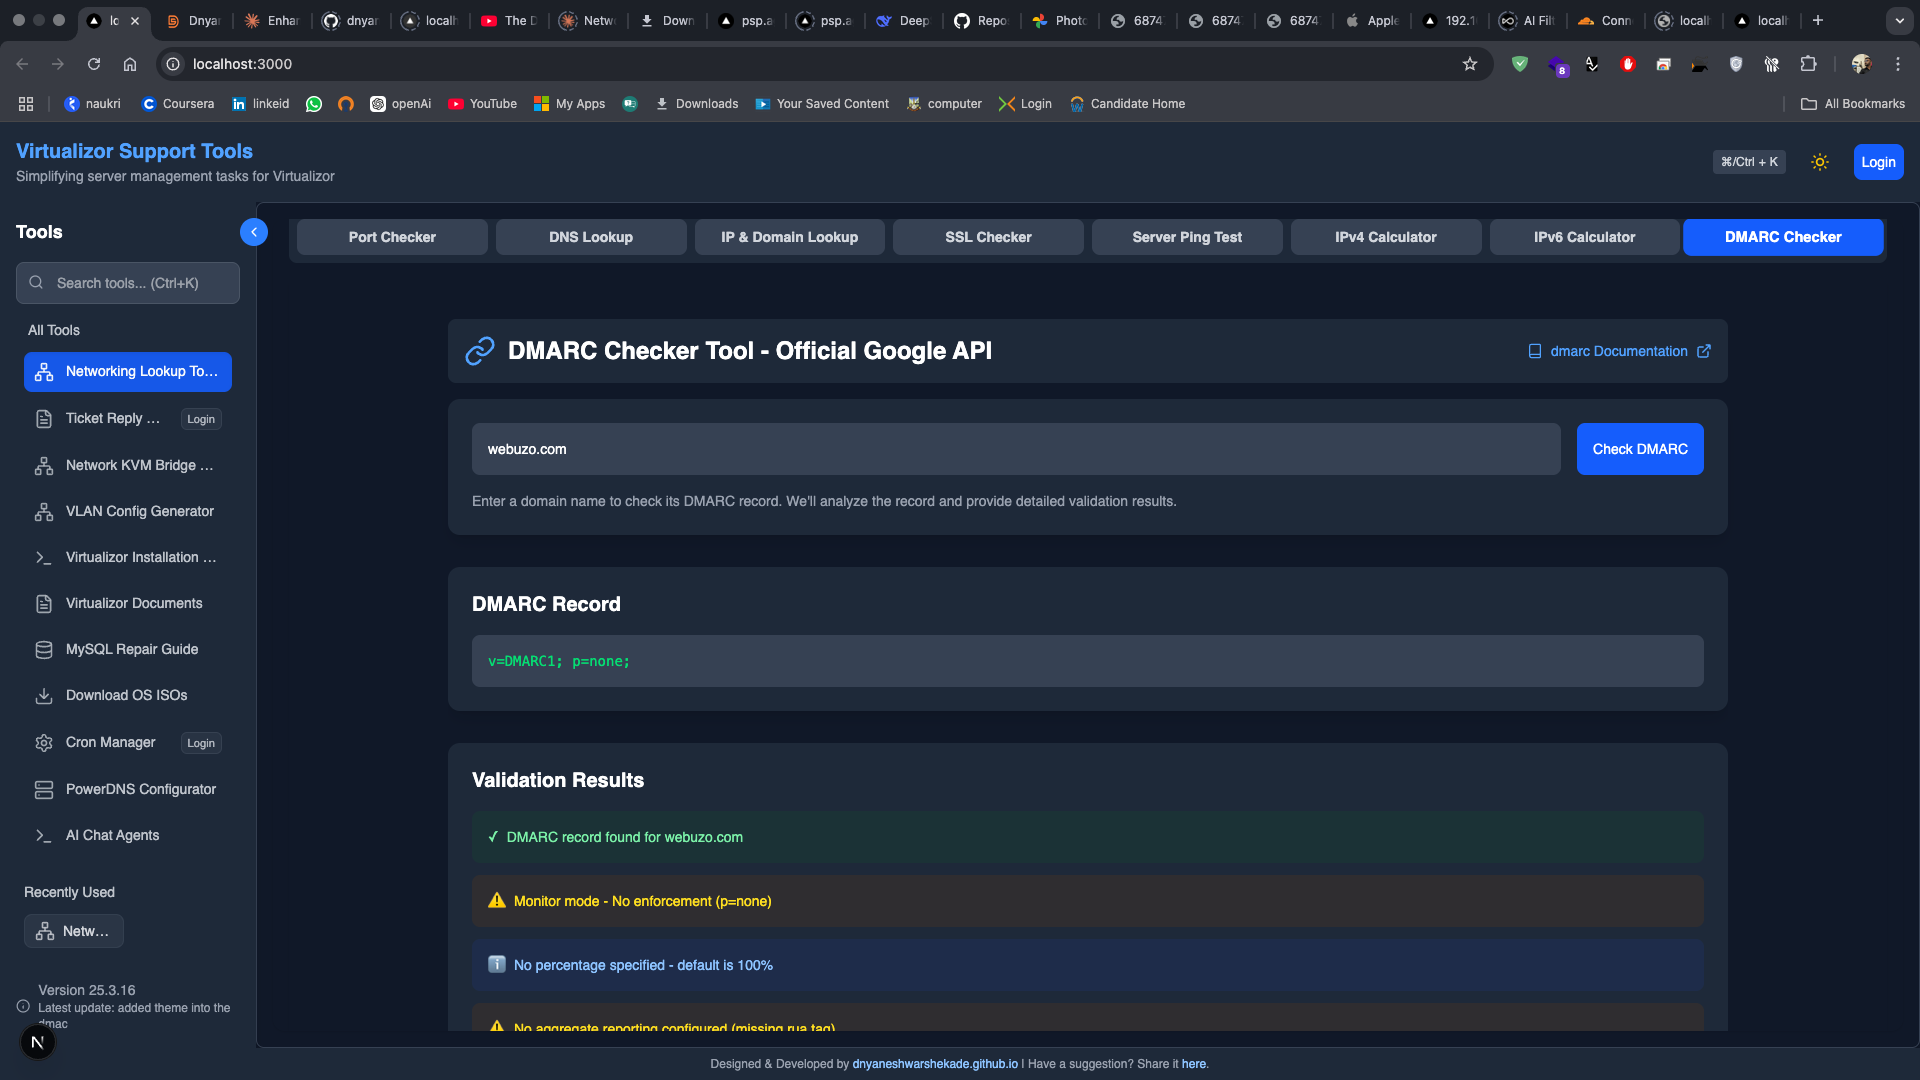Click 'No percentage specified' info result
This screenshot has height=1080, width=1920.
click(1088, 965)
